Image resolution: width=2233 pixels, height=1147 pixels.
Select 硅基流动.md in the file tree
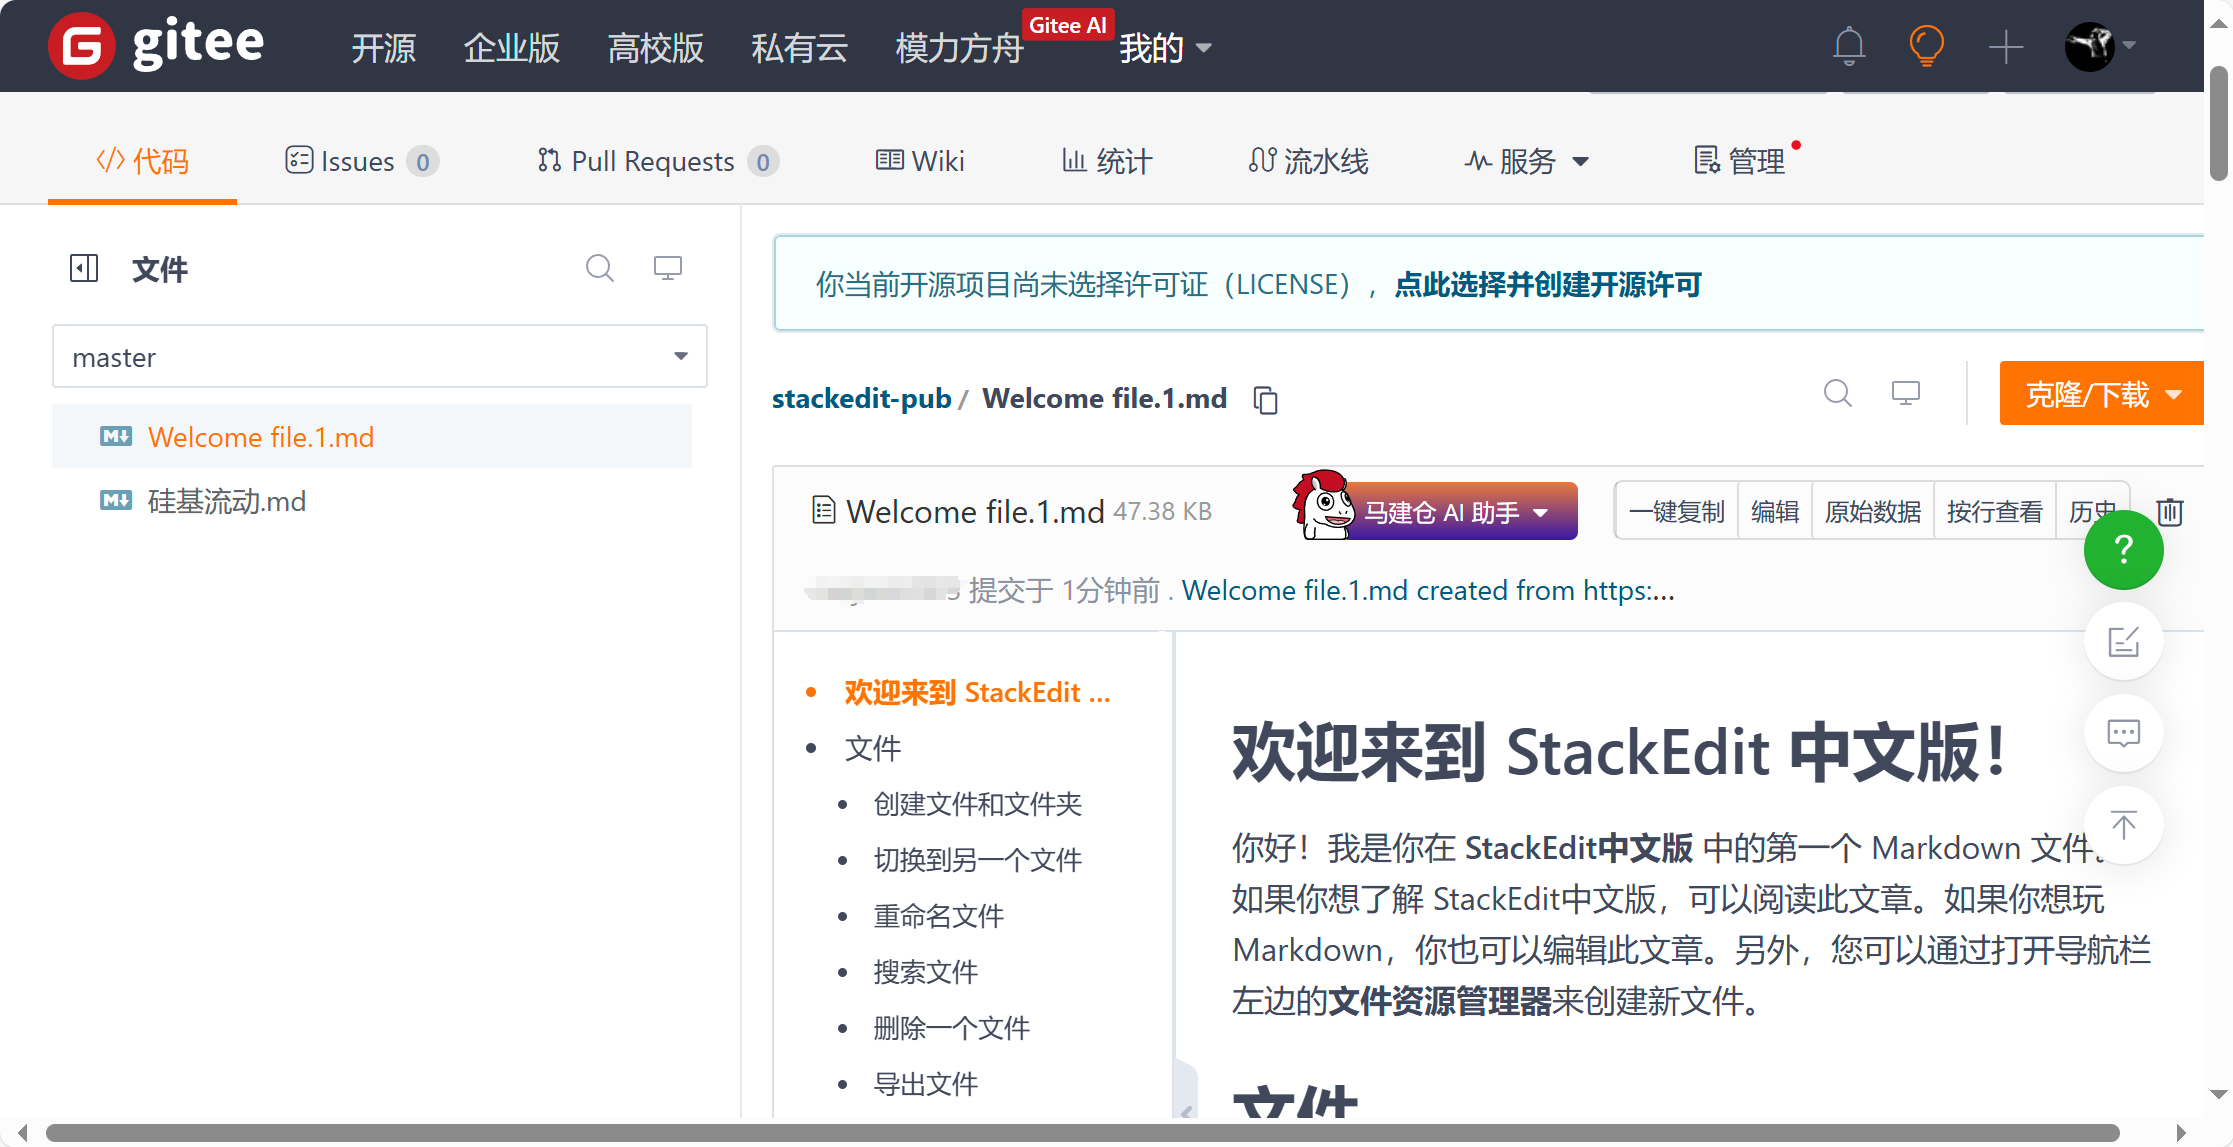coord(226,501)
